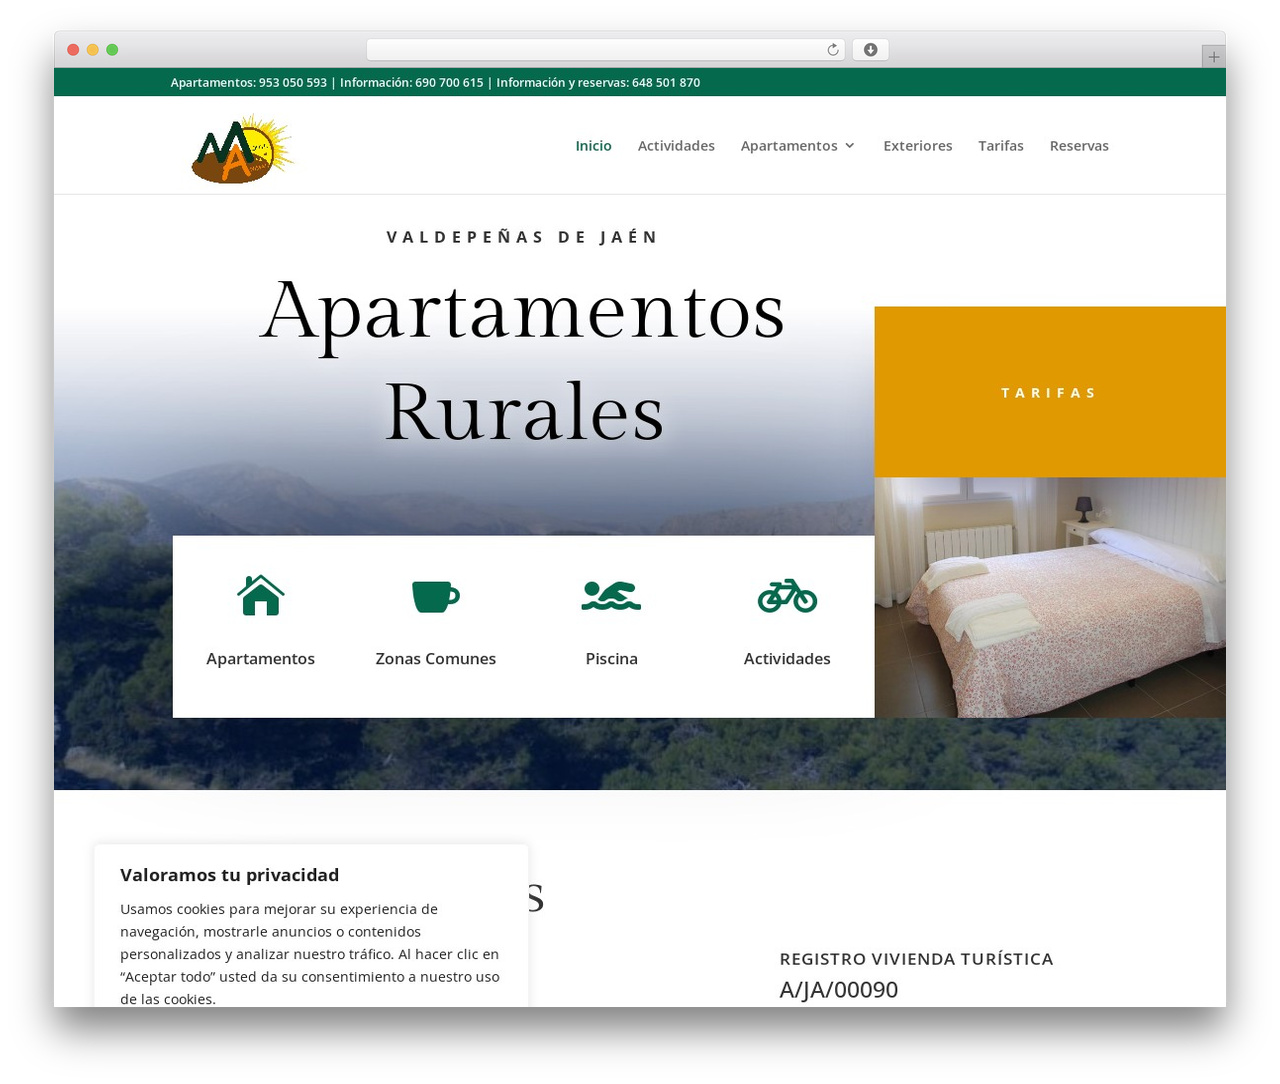Click the browser address bar
Image resolution: width=1280 pixels, height=1084 pixels.
pos(605,50)
